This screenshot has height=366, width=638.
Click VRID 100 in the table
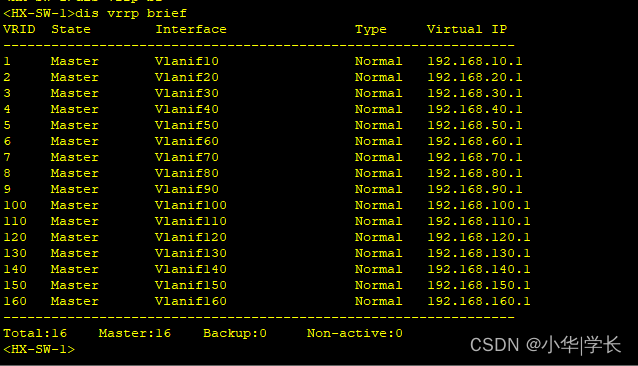15,205
